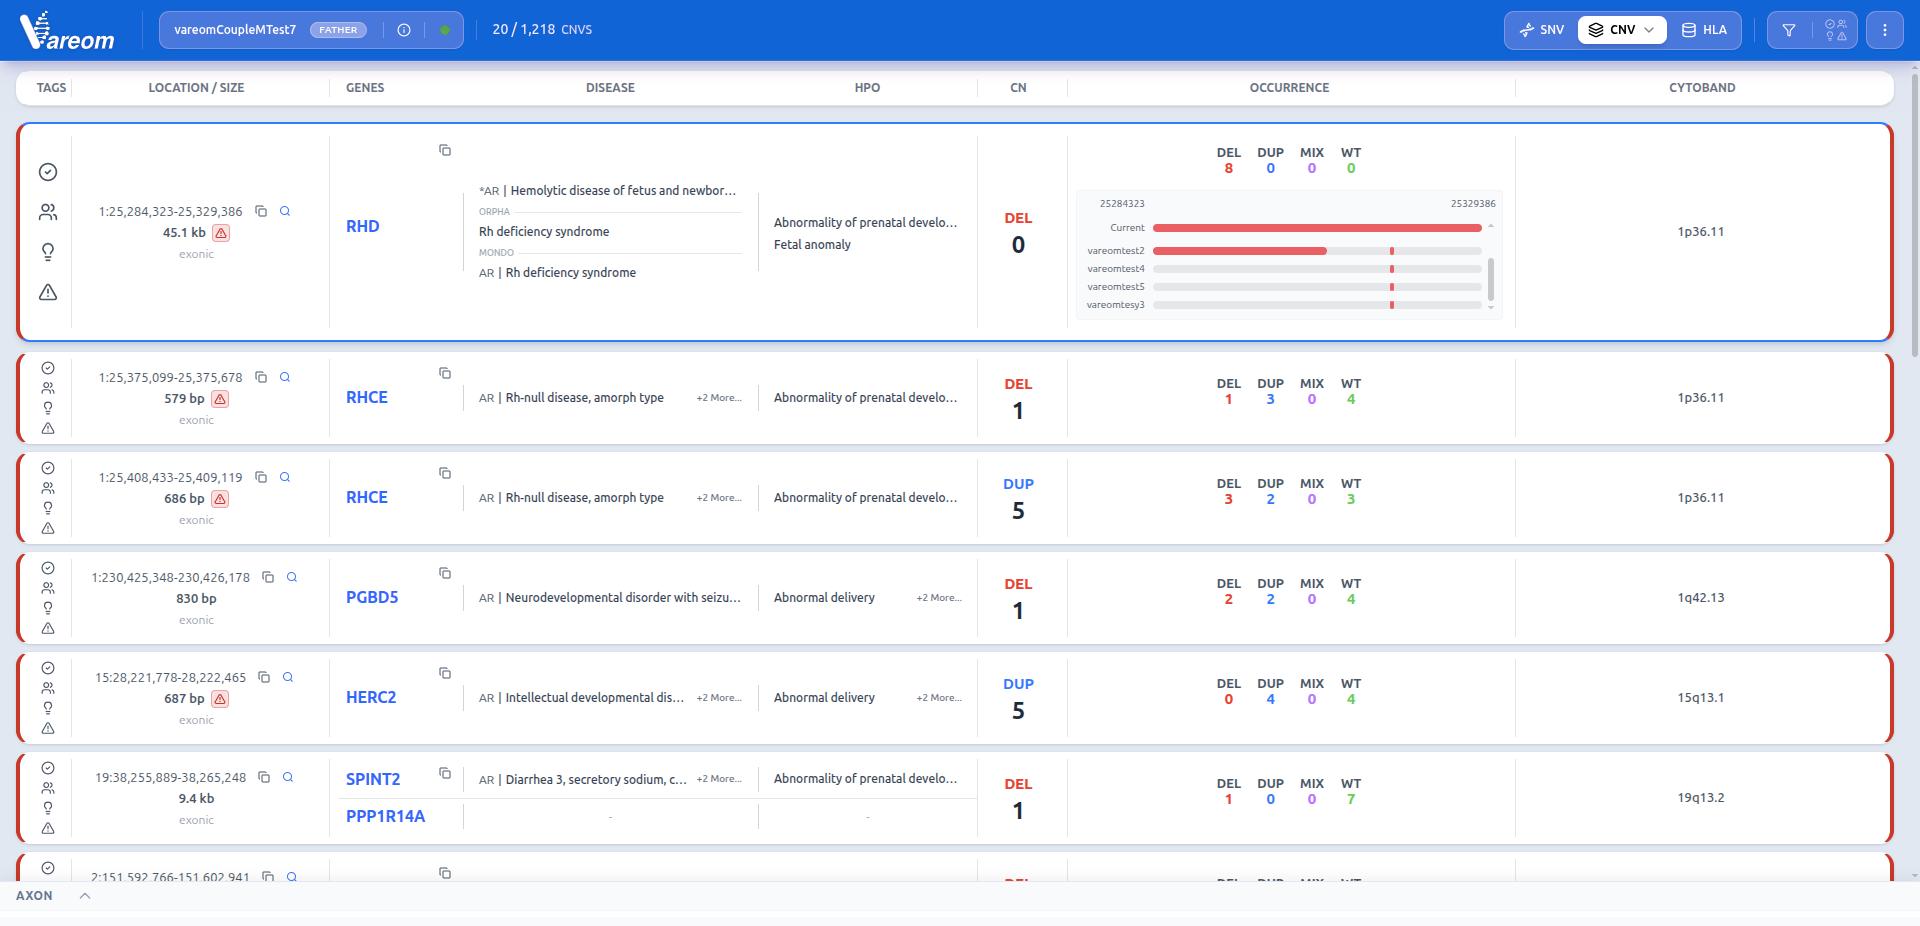This screenshot has height=926, width=1920.
Task: Click people tag icon in RHD row
Action: (48, 212)
